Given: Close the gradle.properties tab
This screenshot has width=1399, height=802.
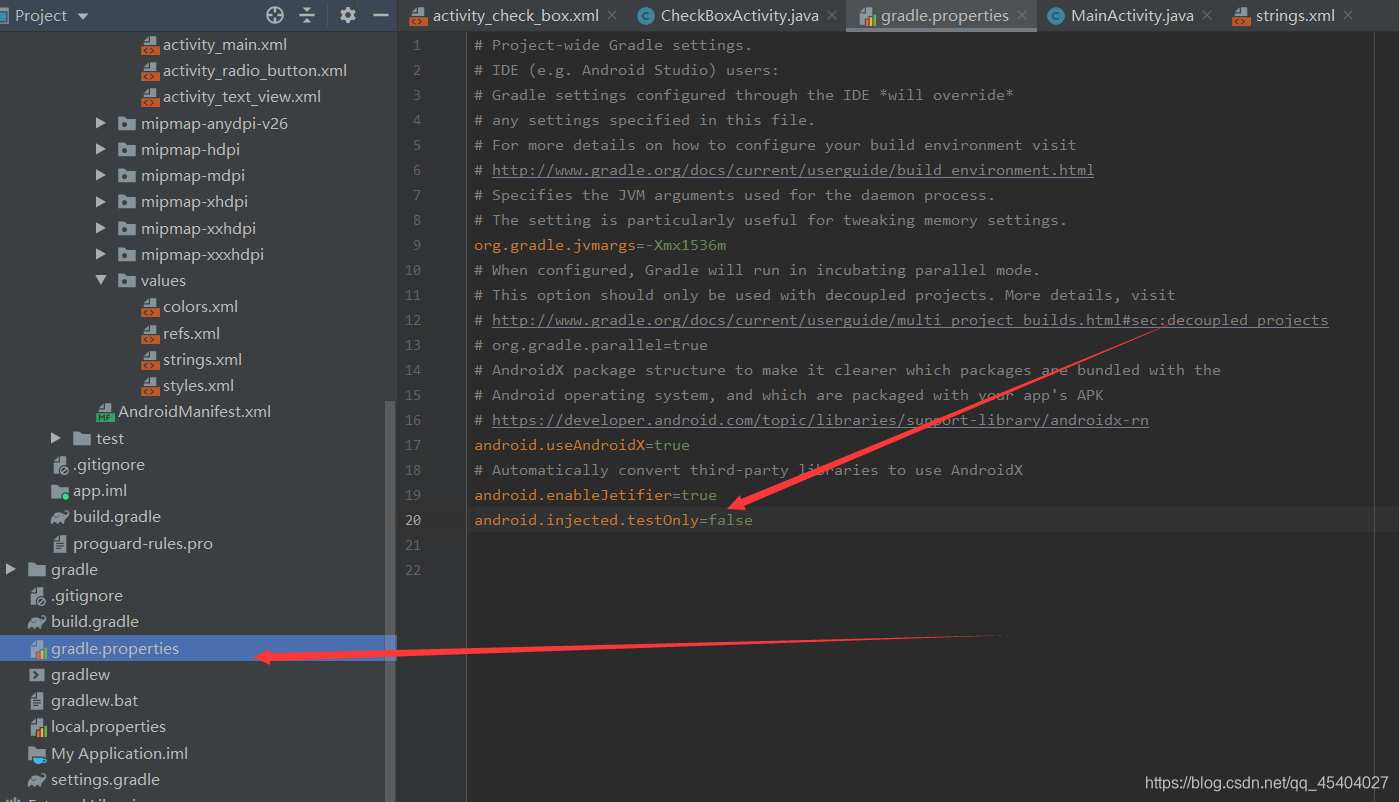Looking at the screenshot, I should pos(1021,16).
